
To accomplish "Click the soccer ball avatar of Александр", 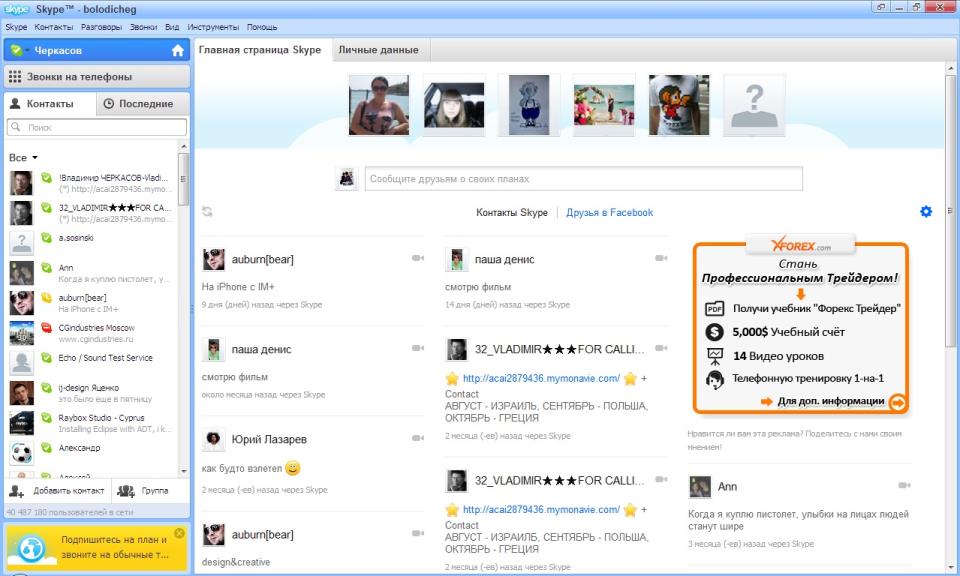I will coord(21,453).
